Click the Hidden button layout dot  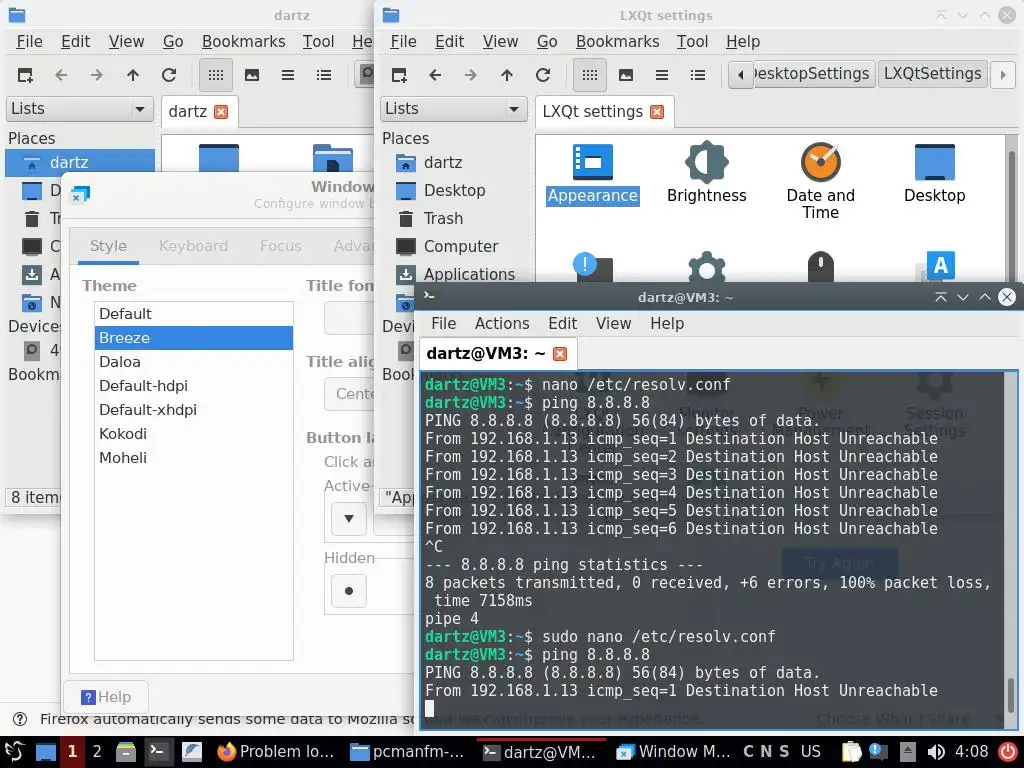(x=349, y=591)
